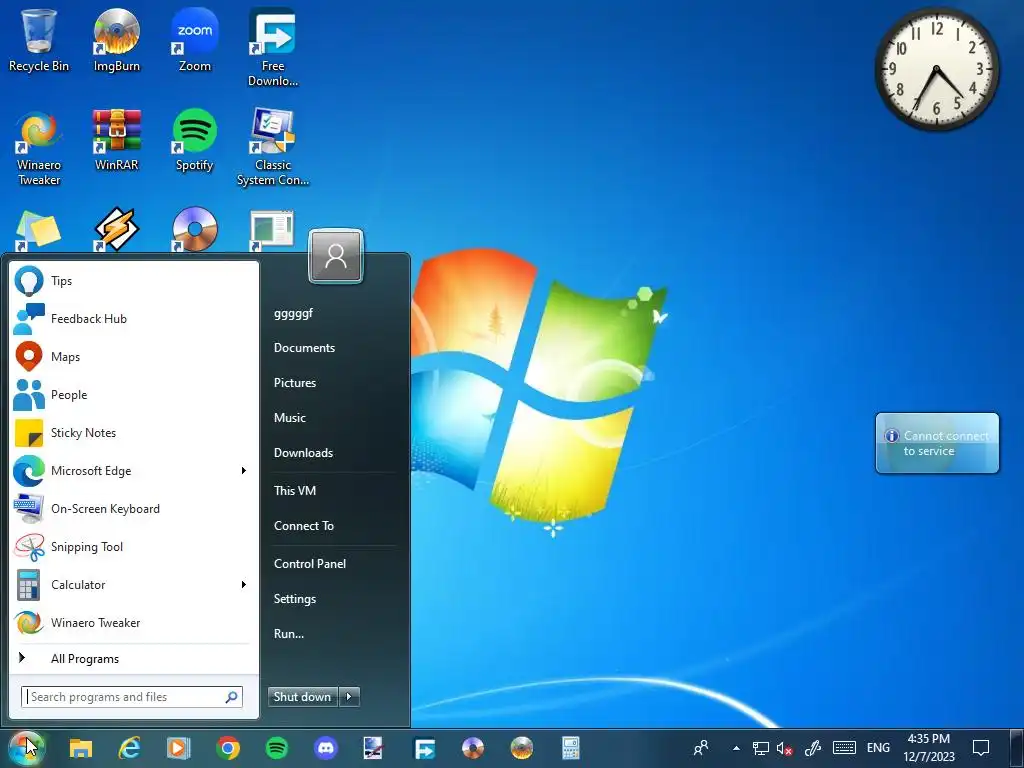Open Documents from the Start menu

pyautogui.click(x=304, y=348)
